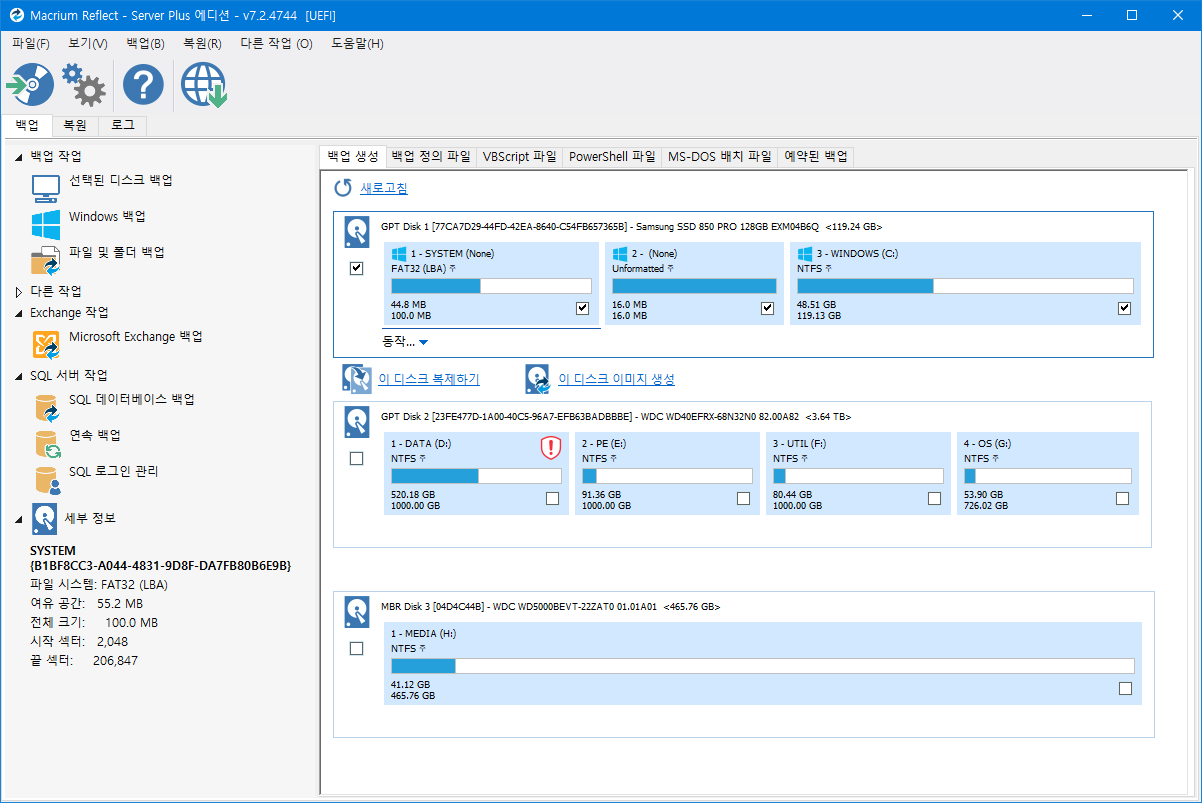
Task: Check the MEDIA (H:) partition checkbox
Action: click(x=1125, y=688)
